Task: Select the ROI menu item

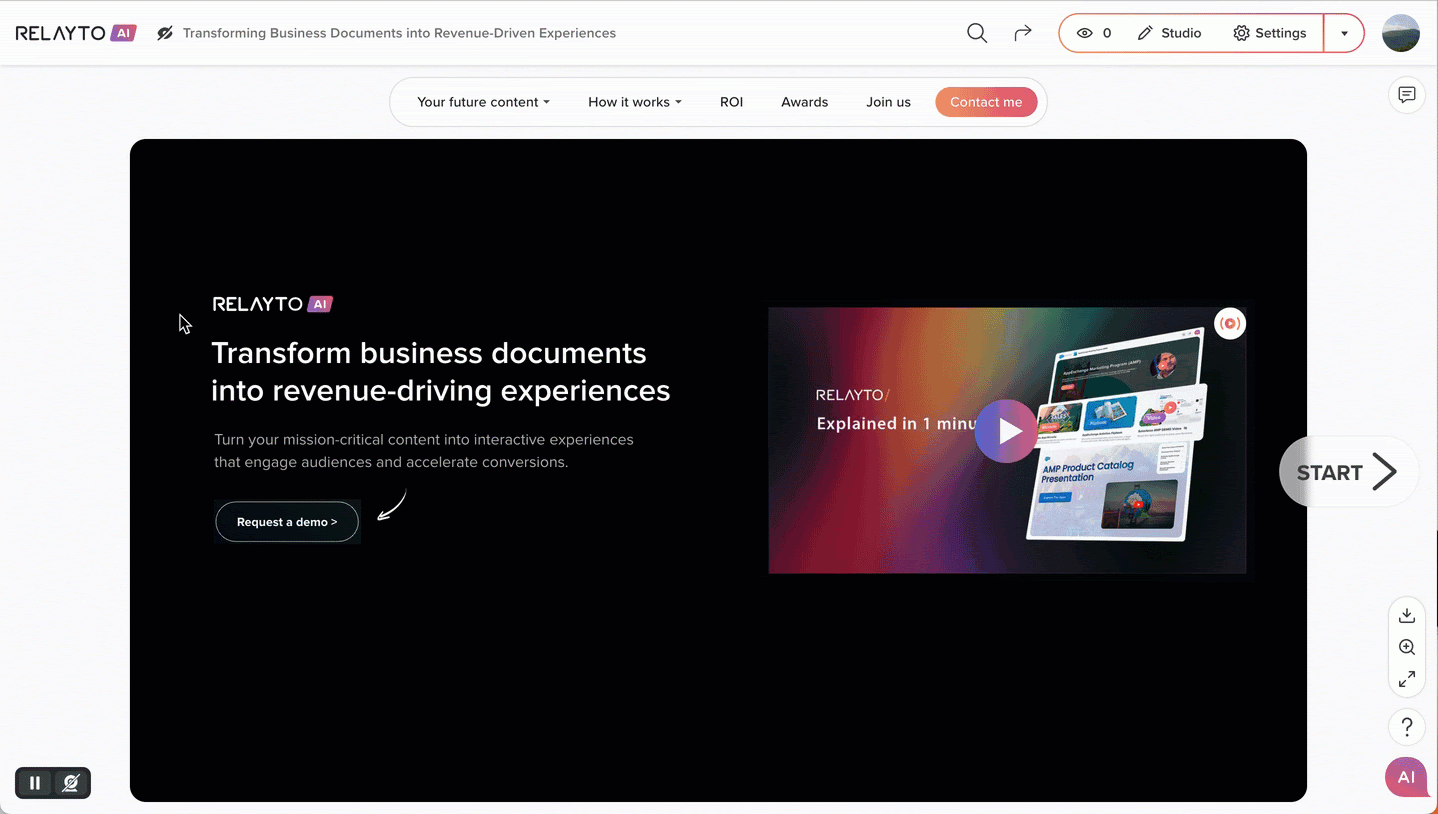Action: 731,102
